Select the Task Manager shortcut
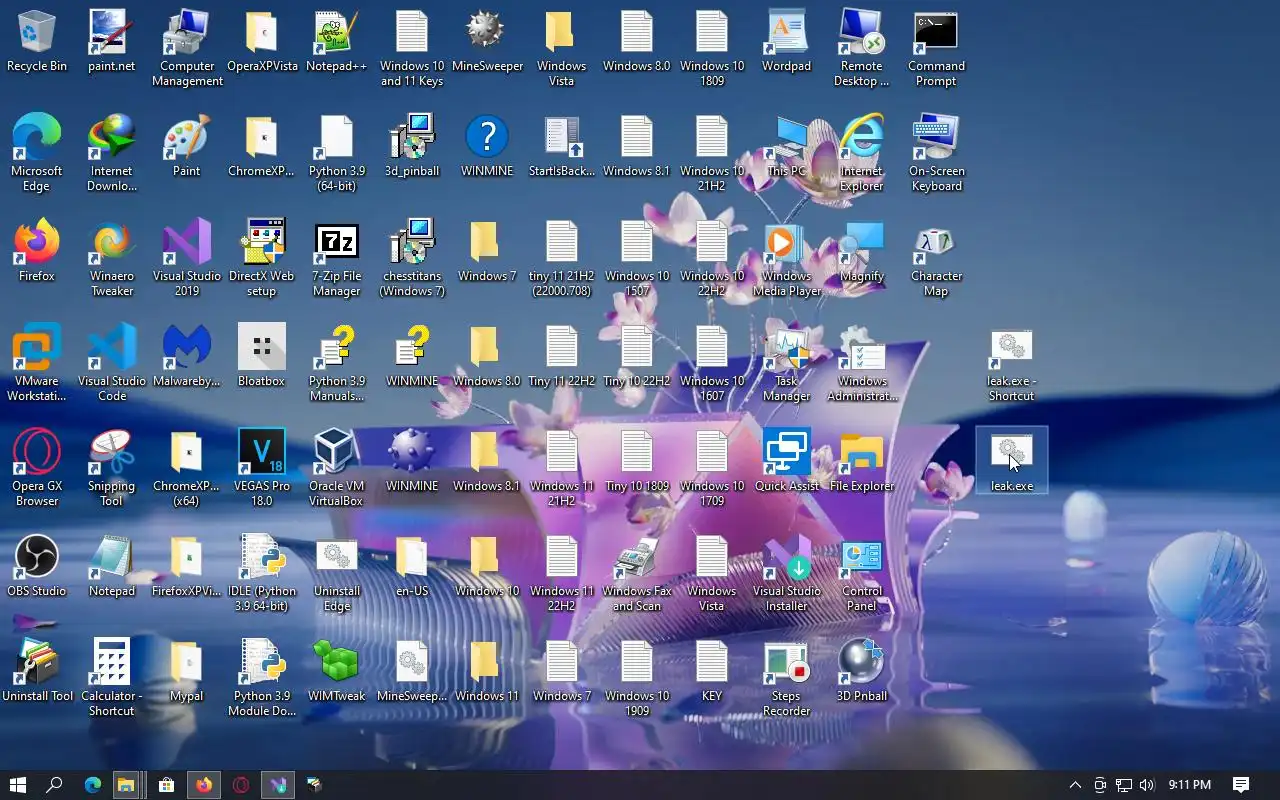This screenshot has width=1280, height=800. click(787, 364)
